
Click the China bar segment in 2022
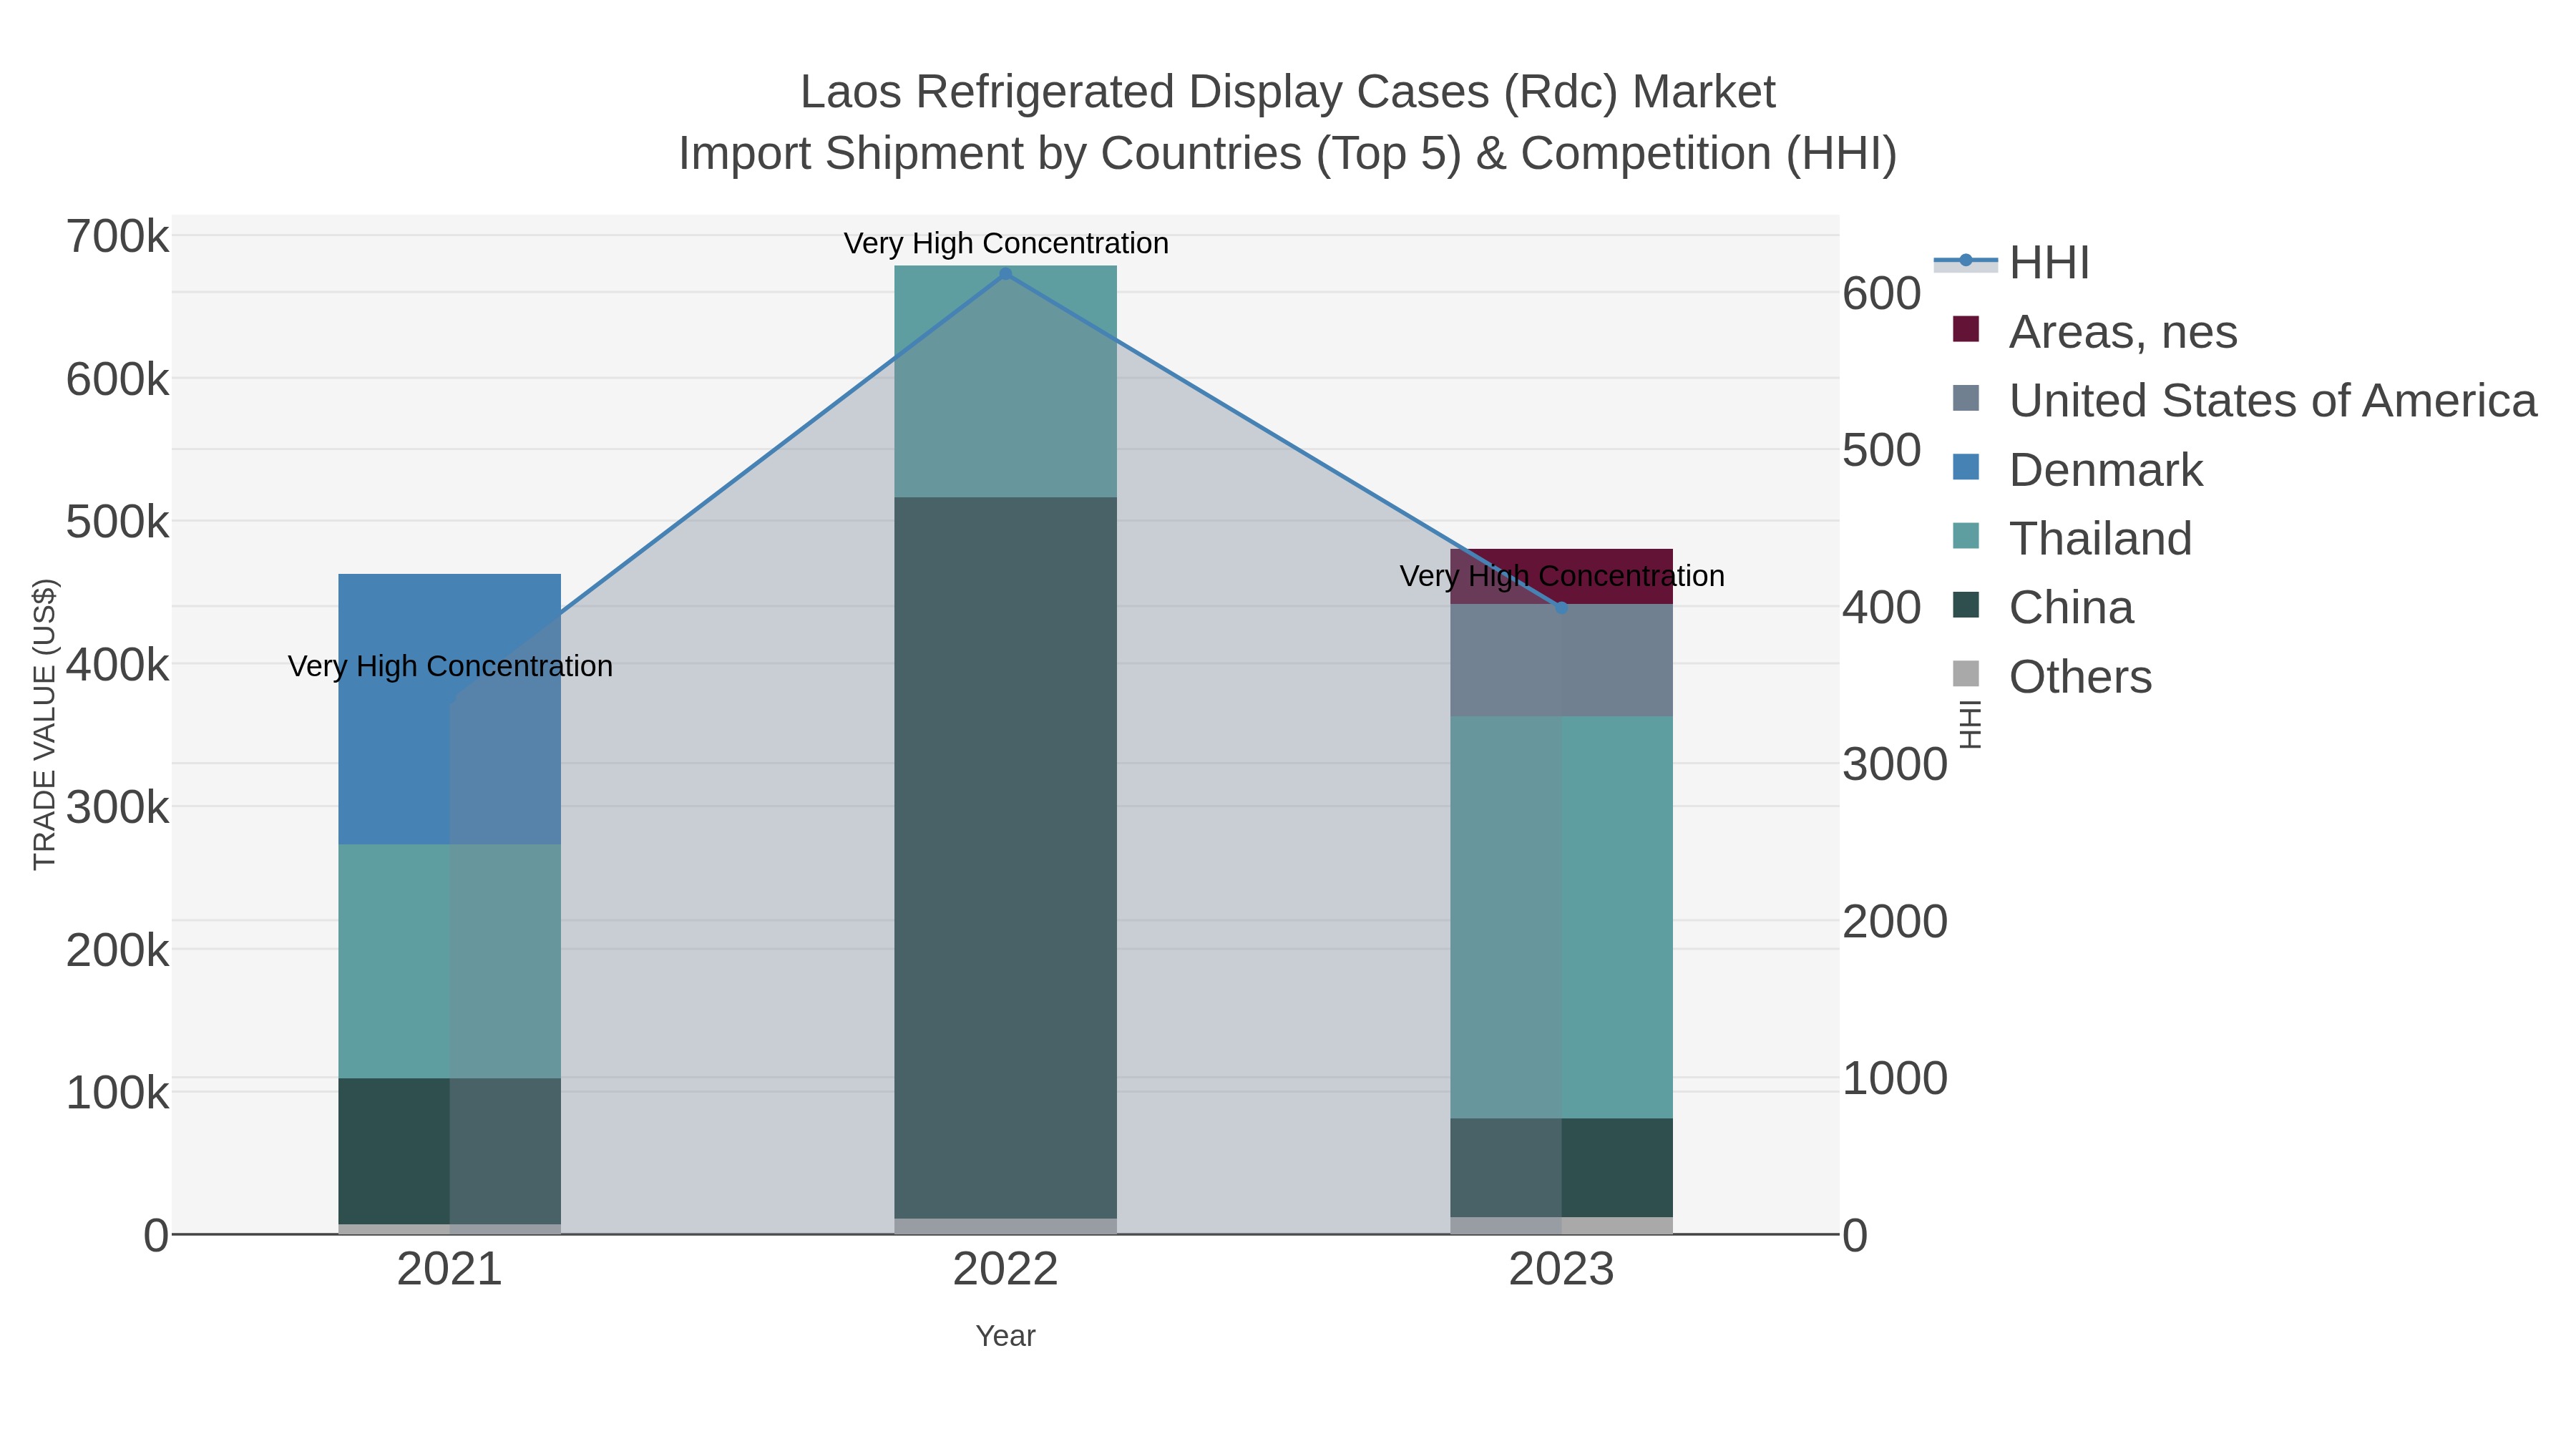[1006, 858]
